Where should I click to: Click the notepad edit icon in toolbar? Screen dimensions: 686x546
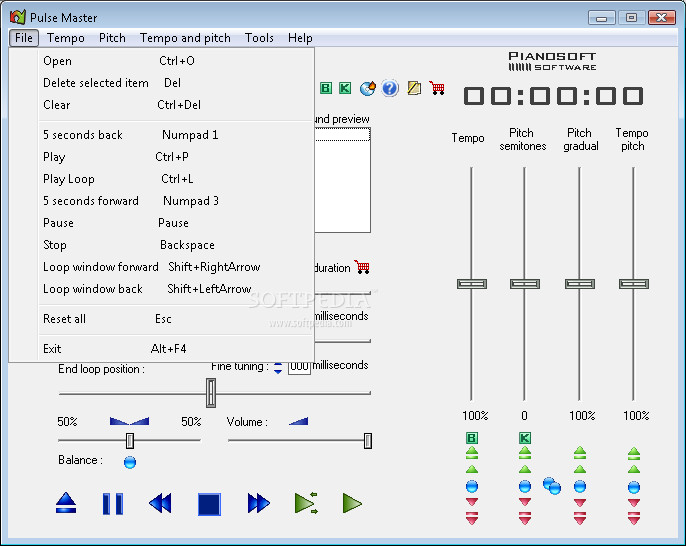414,88
